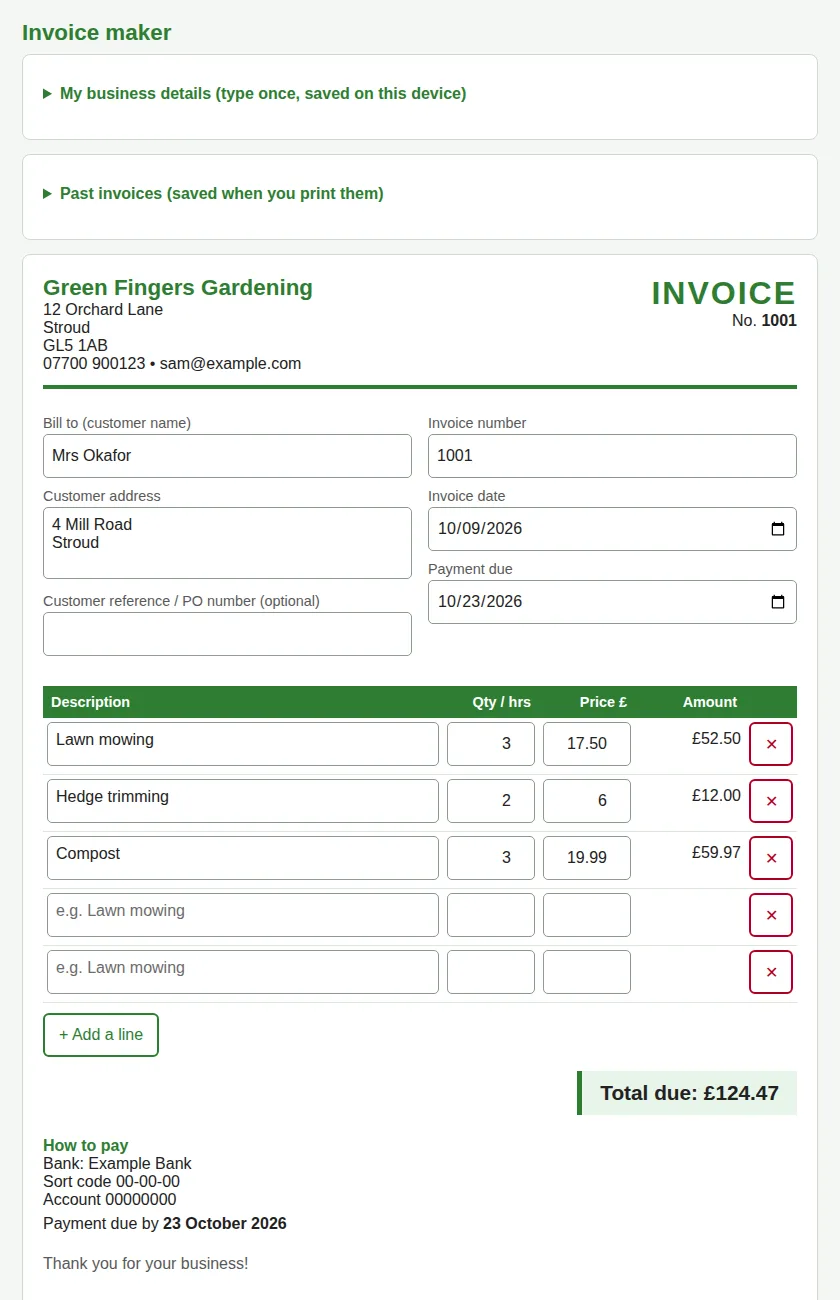Click the Account 00000000 line
The height and width of the screenshot is (1300, 840).
click(110, 1200)
